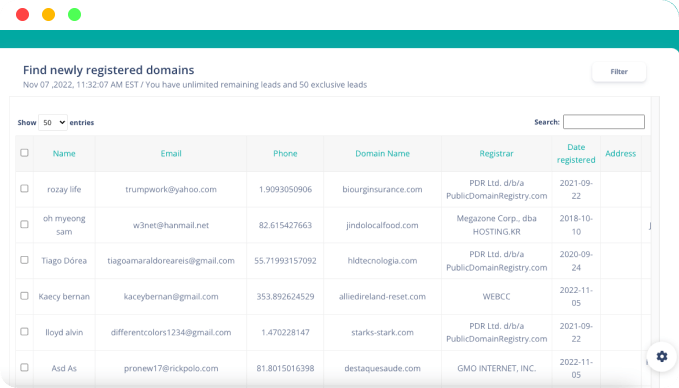
Task: Click phone number 353.892624529
Action: pyautogui.click(x=285, y=297)
